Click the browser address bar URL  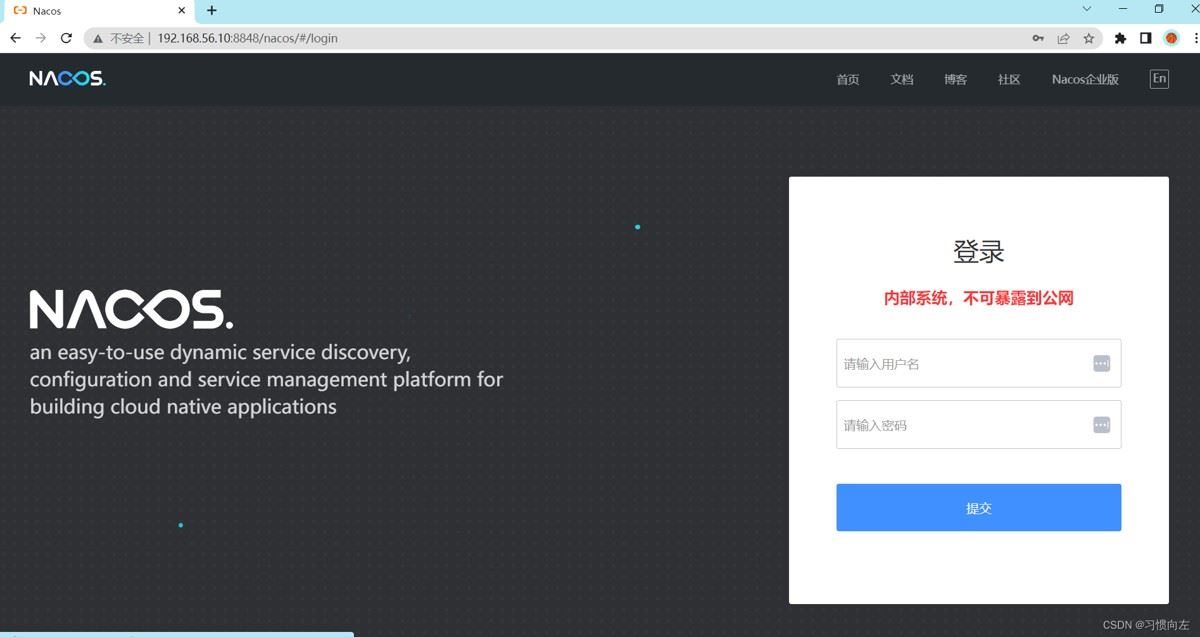click(247, 38)
